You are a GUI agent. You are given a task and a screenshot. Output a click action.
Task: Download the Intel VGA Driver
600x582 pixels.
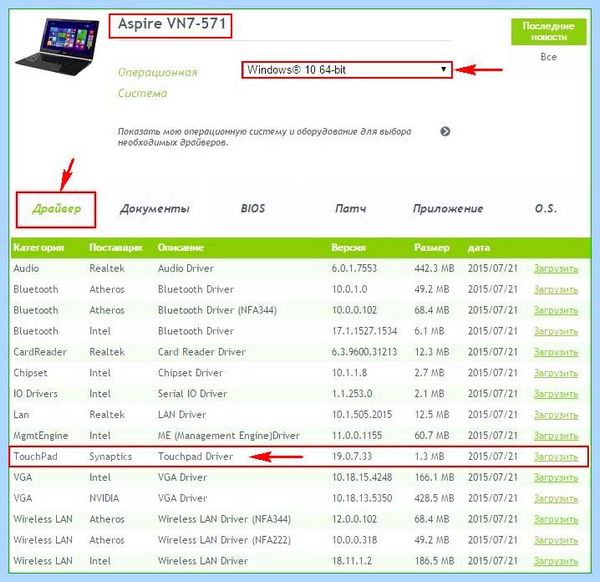click(556, 478)
